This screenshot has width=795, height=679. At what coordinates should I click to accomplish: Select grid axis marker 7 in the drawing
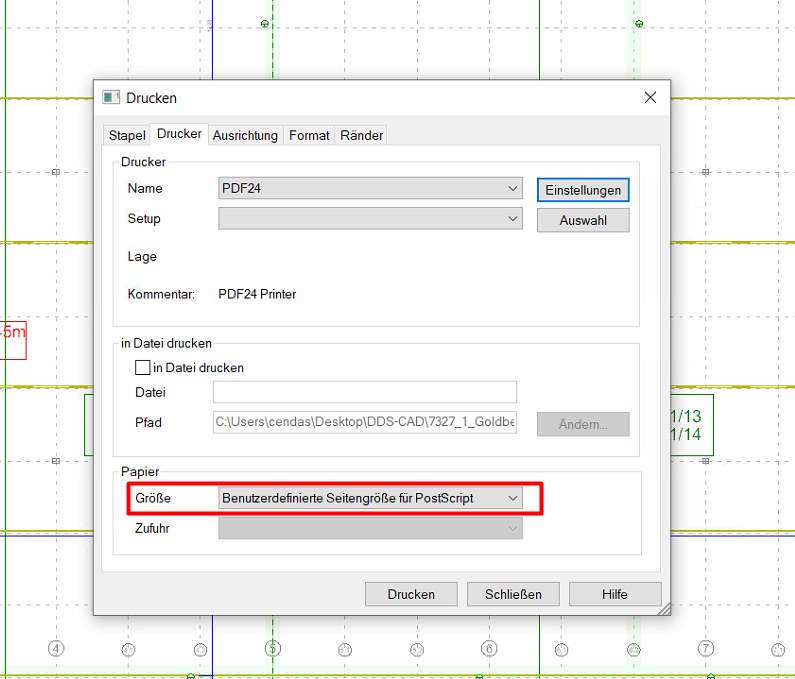coord(706,648)
